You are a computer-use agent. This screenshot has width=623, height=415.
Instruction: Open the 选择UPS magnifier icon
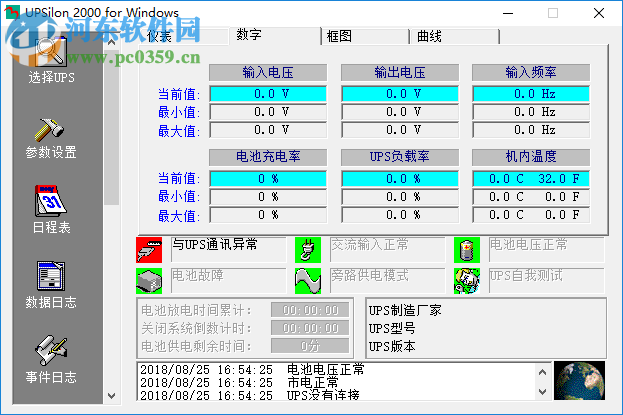[x=50, y=52]
